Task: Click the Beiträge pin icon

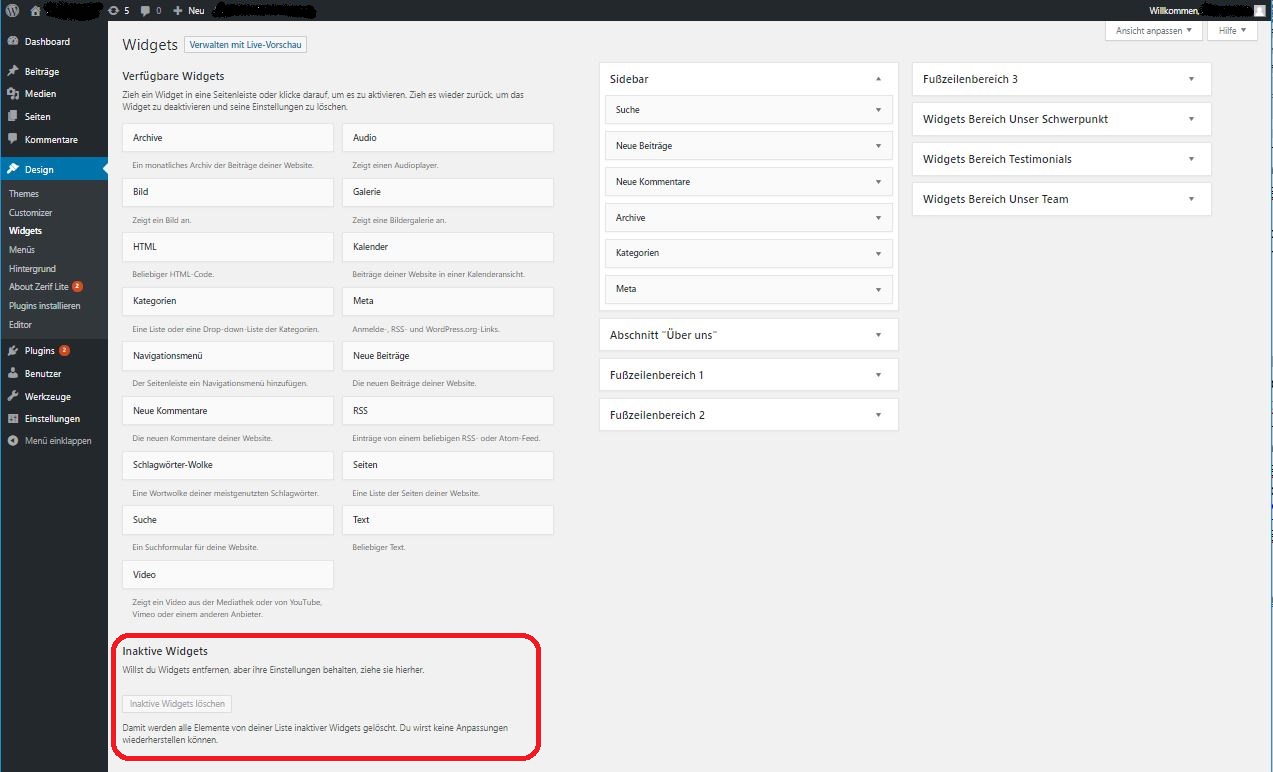Action: coord(13,72)
